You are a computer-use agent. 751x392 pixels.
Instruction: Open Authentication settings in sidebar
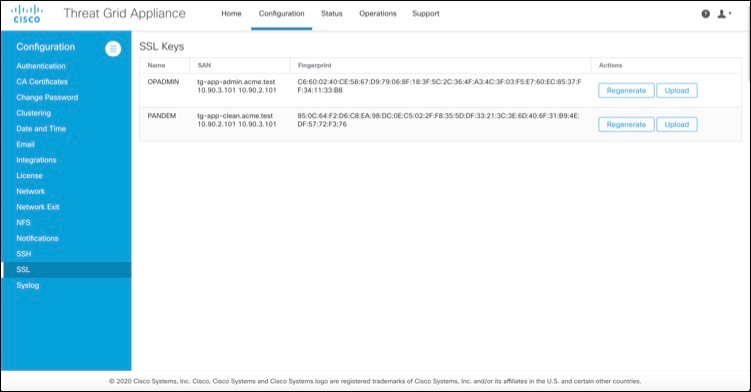pyautogui.click(x=41, y=66)
